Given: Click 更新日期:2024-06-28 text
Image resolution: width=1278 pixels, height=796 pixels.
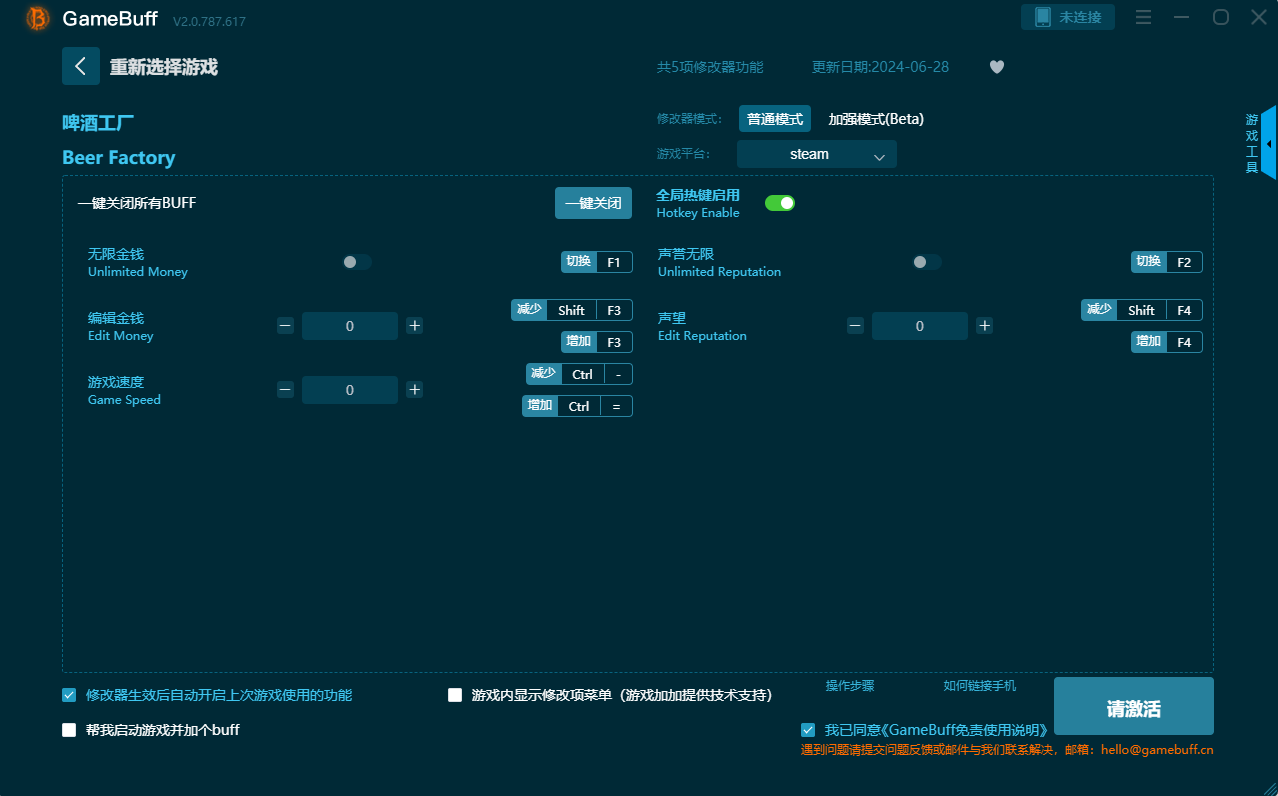Looking at the screenshot, I should click(x=881, y=67).
